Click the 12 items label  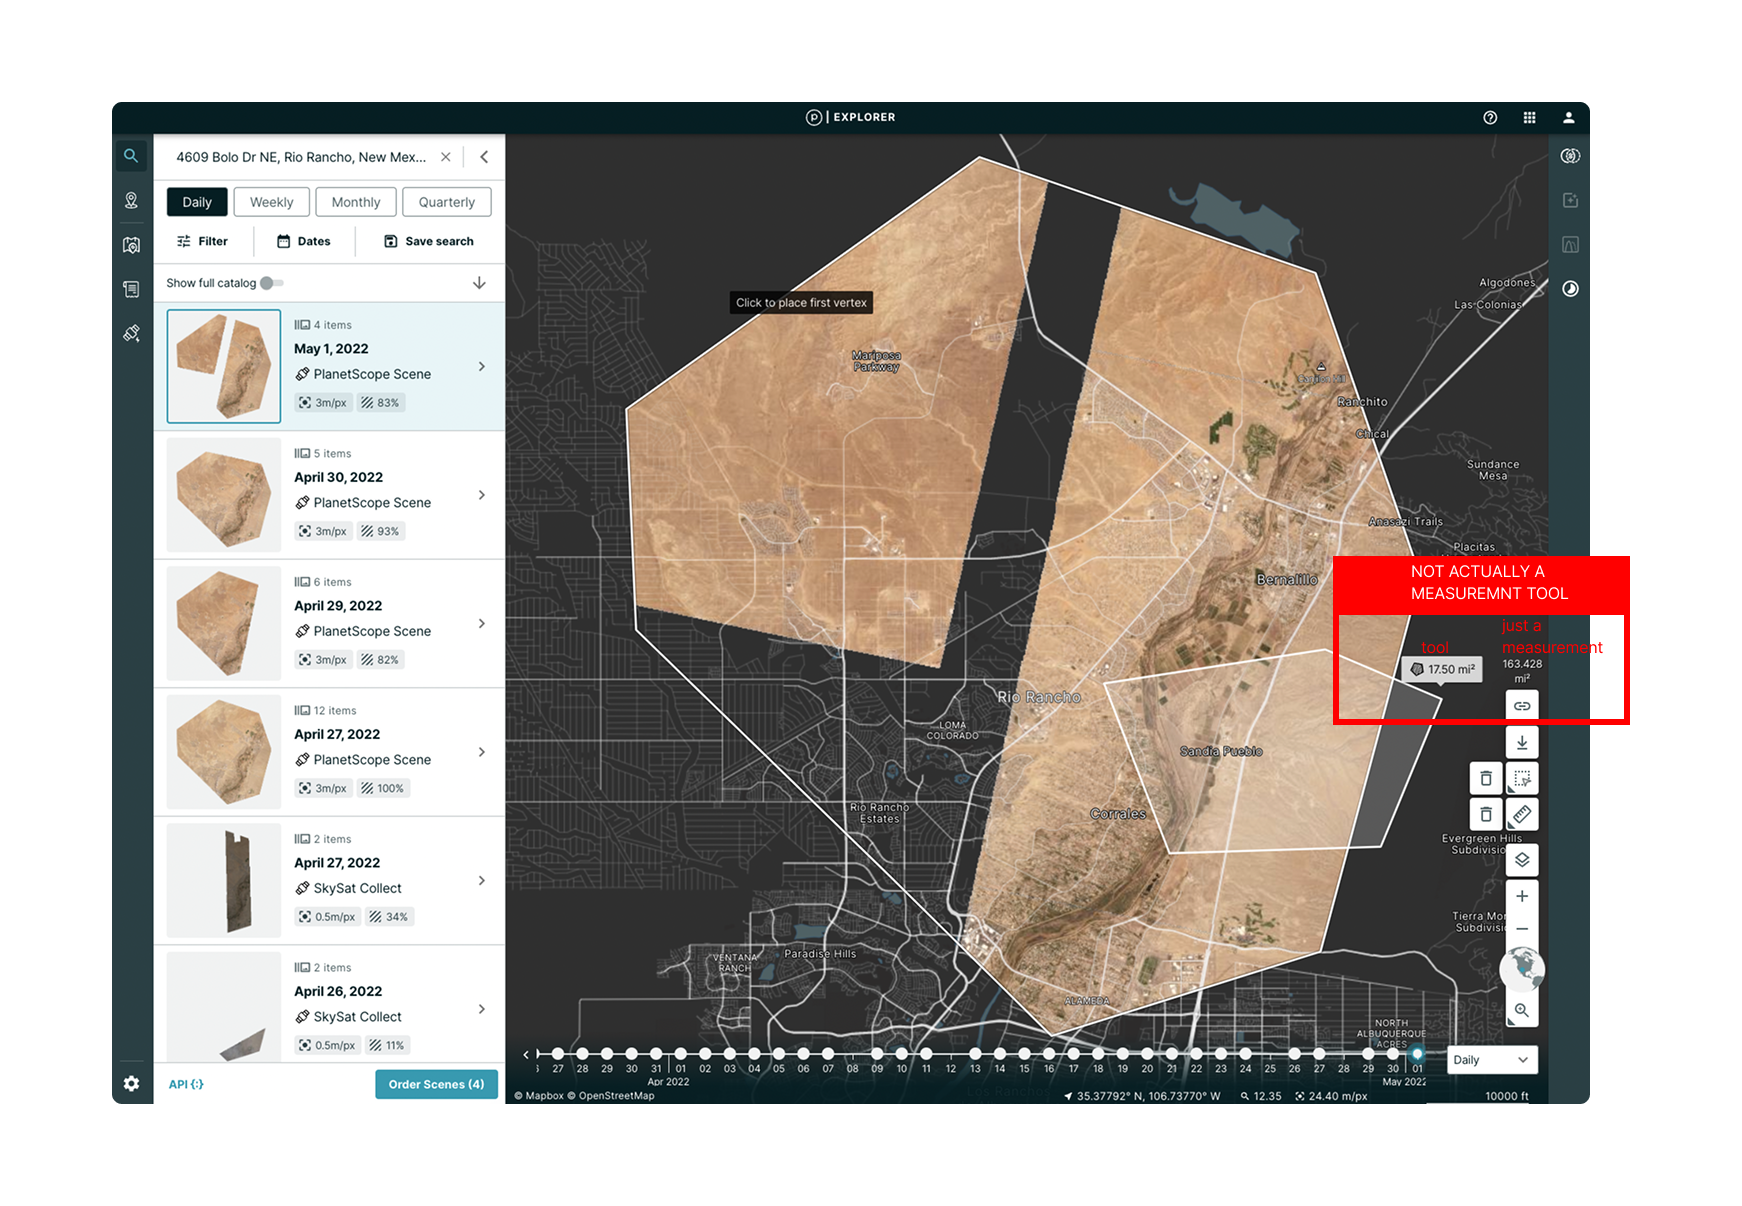coord(325,710)
